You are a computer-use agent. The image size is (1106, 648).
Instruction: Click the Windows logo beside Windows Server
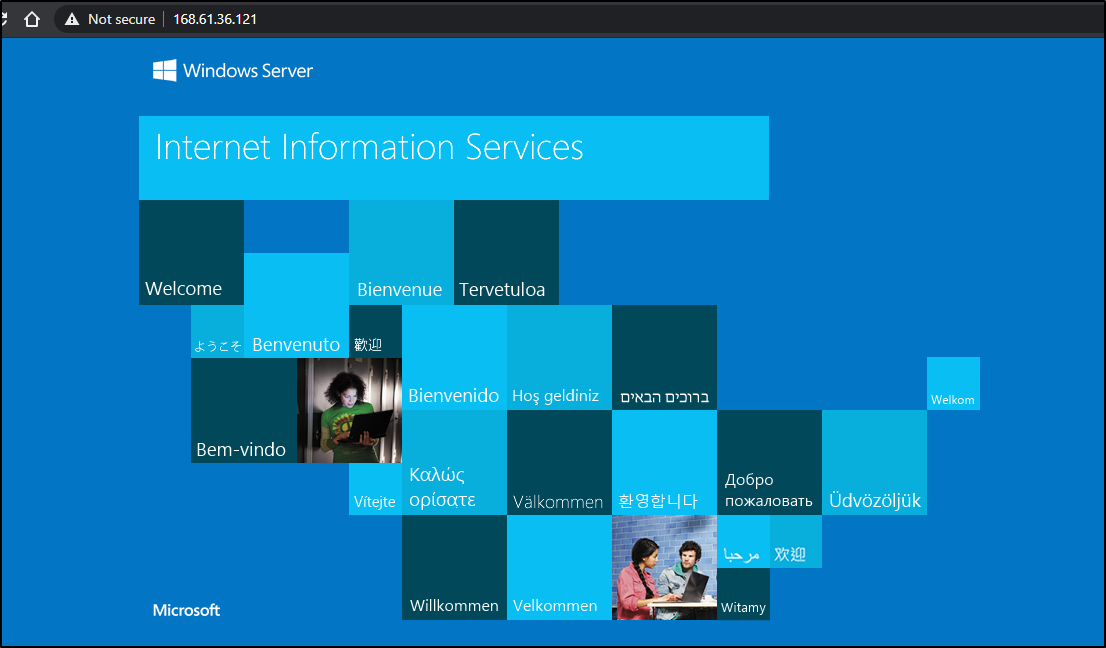164,71
